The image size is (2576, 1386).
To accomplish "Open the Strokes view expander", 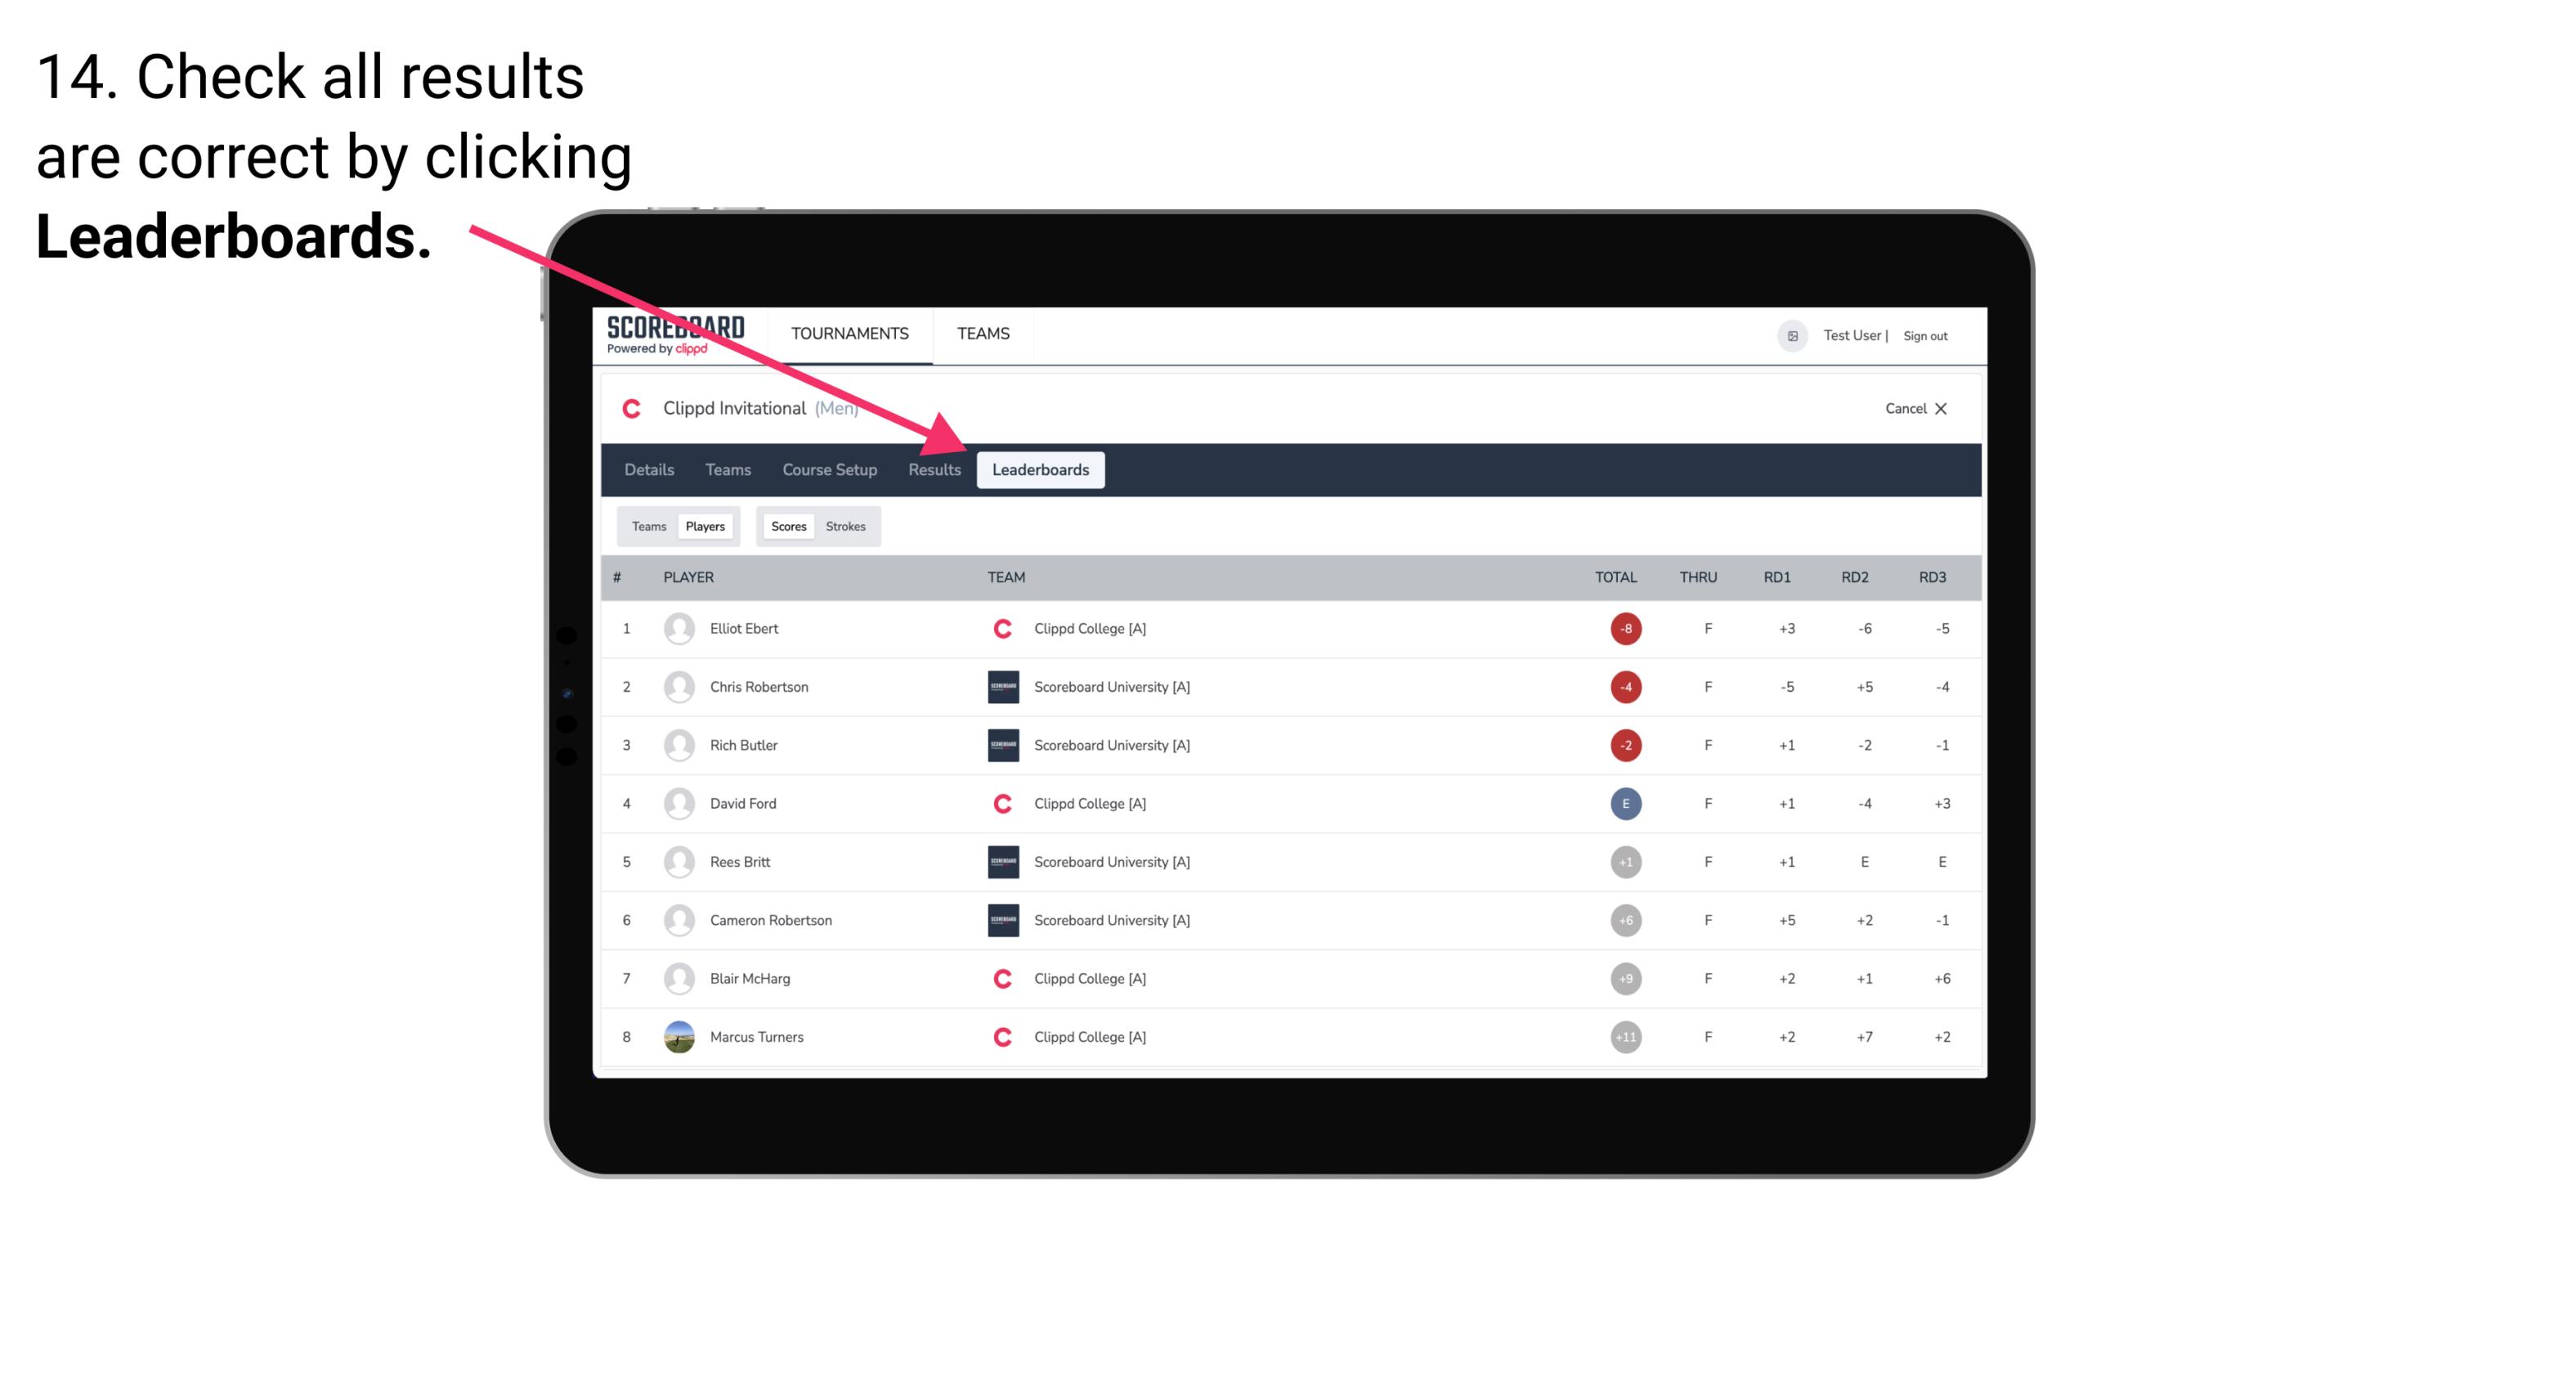I will click(846, 526).
